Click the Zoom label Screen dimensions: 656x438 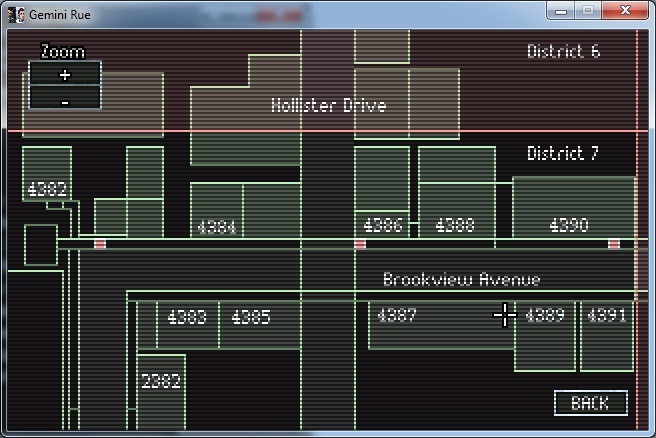click(63, 52)
